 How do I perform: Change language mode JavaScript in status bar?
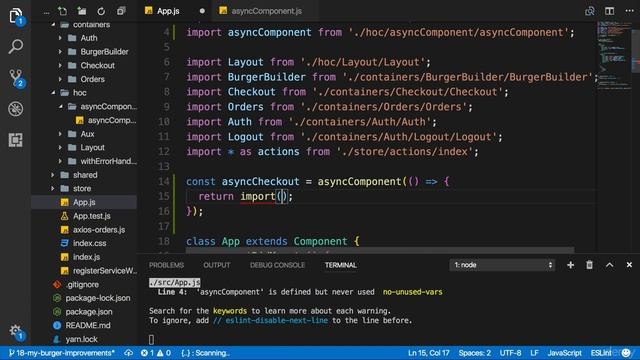point(564,353)
